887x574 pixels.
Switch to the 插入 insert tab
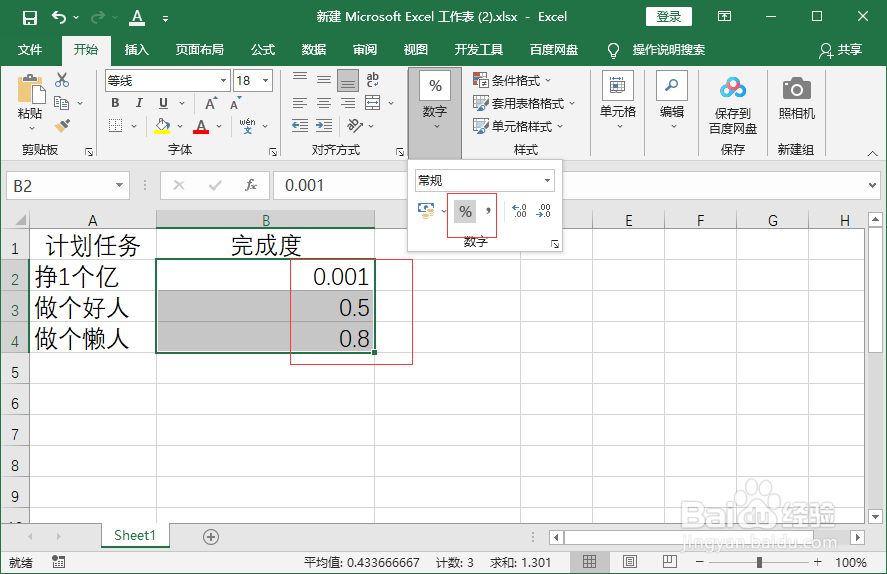[x=136, y=50]
